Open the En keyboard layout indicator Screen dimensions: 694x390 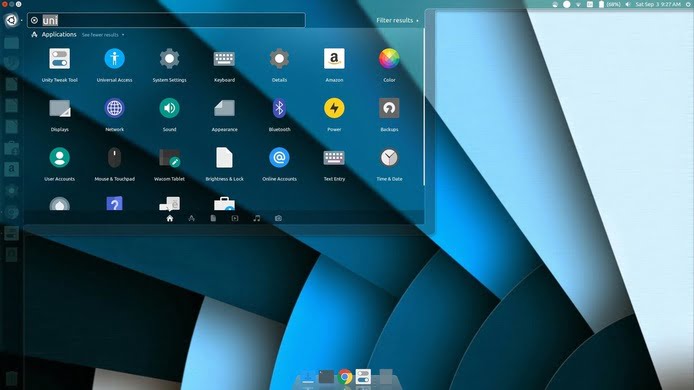point(590,4)
